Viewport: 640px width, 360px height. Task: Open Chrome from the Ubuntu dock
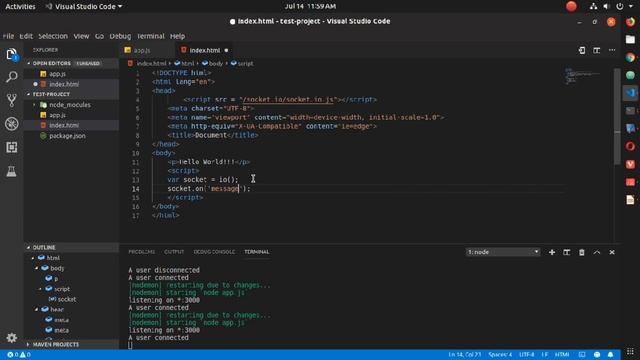(631, 58)
